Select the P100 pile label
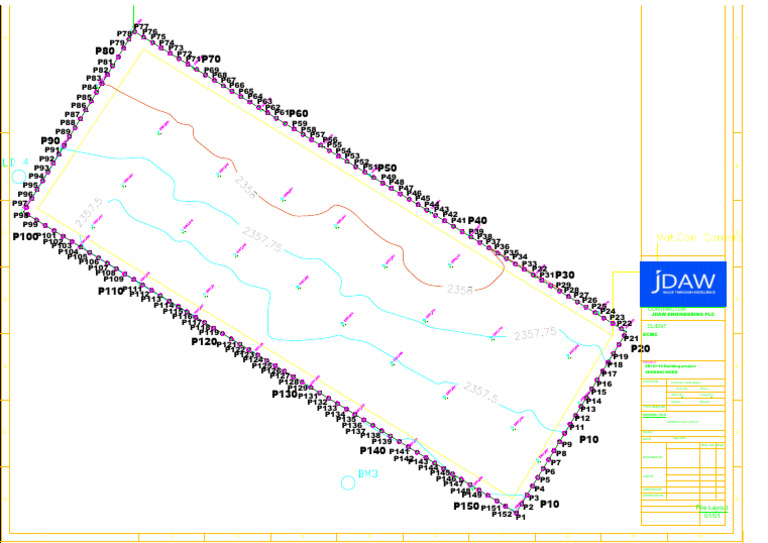768x543 pixels. (25, 237)
